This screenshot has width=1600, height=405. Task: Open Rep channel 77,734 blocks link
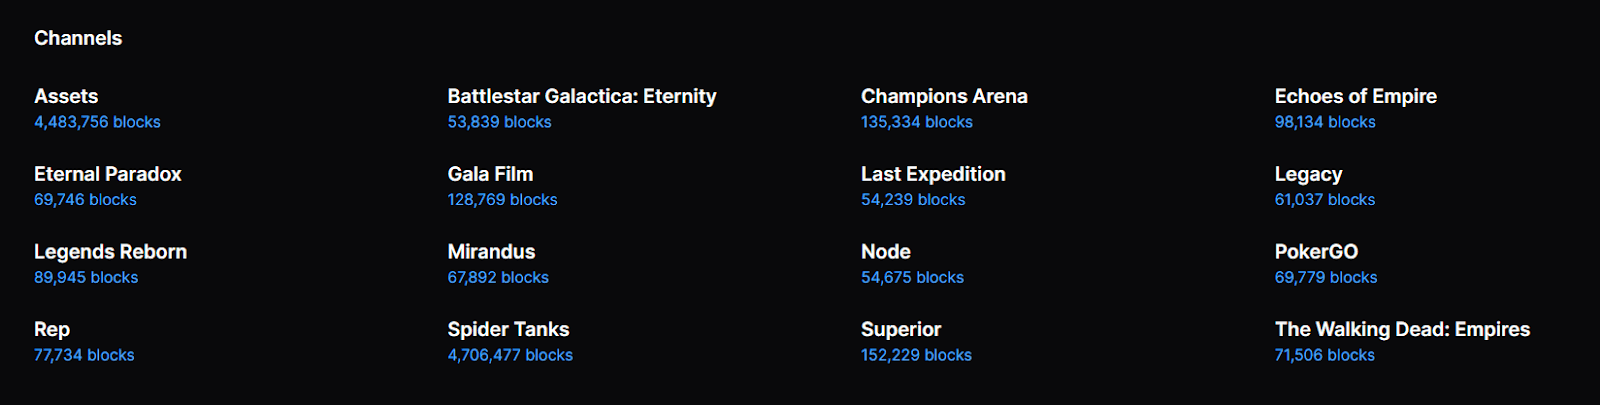(84, 355)
